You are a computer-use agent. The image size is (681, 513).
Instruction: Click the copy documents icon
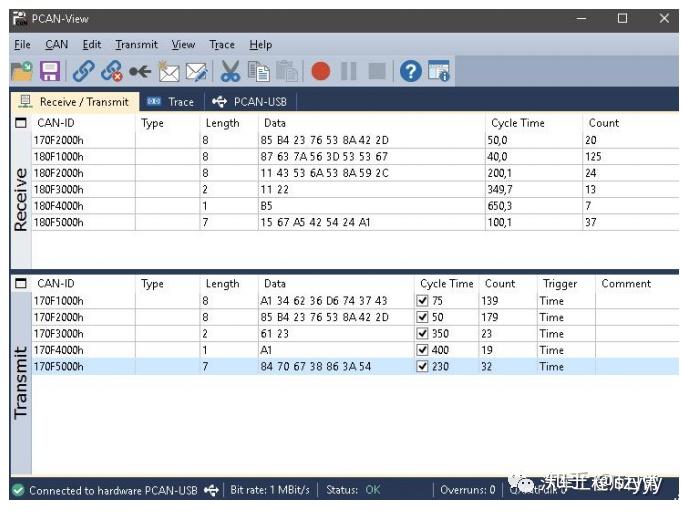click(x=258, y=71)
